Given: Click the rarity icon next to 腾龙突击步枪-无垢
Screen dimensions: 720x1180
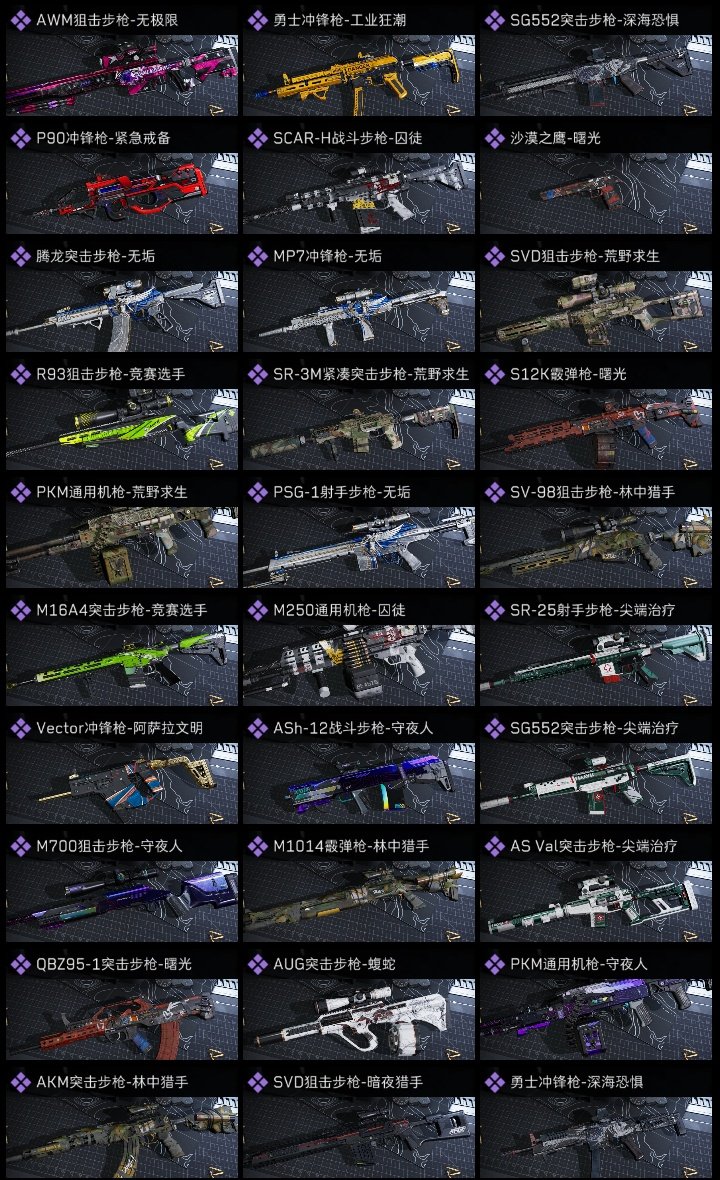Looking at the screenshot, I should (20, 256).
